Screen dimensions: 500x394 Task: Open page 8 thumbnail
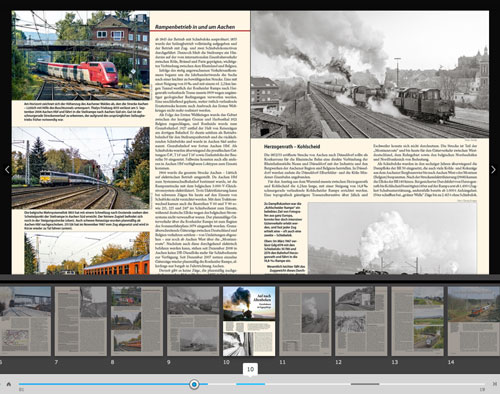[x=137, y=321]
